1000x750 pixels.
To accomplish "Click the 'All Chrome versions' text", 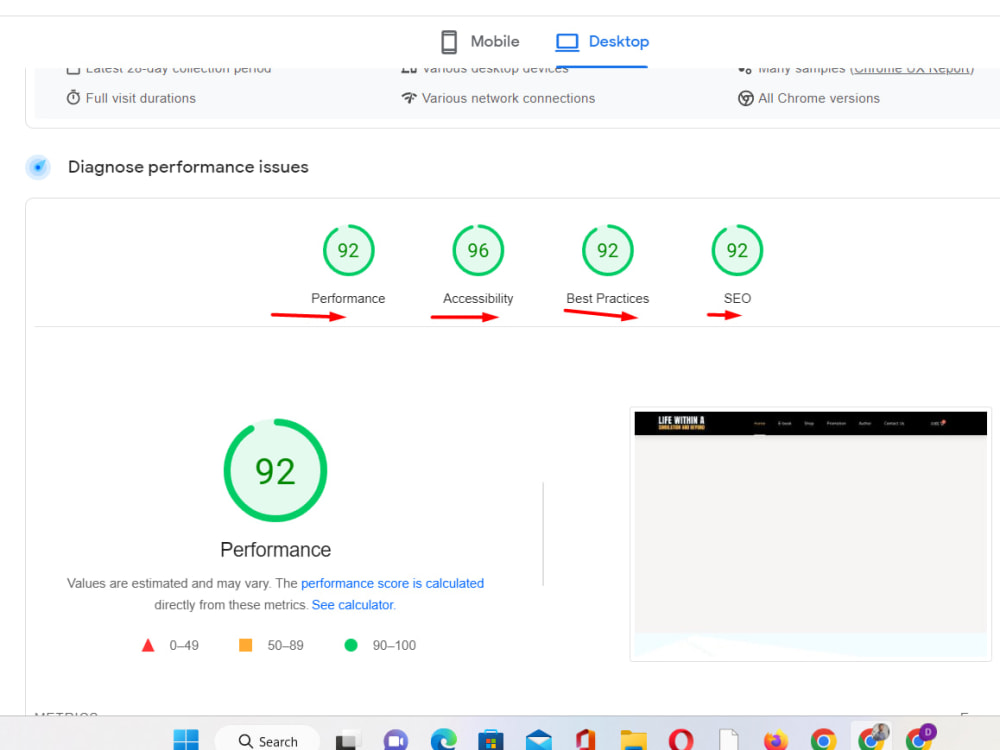I will pyautogui.click(x=819, y=98).
